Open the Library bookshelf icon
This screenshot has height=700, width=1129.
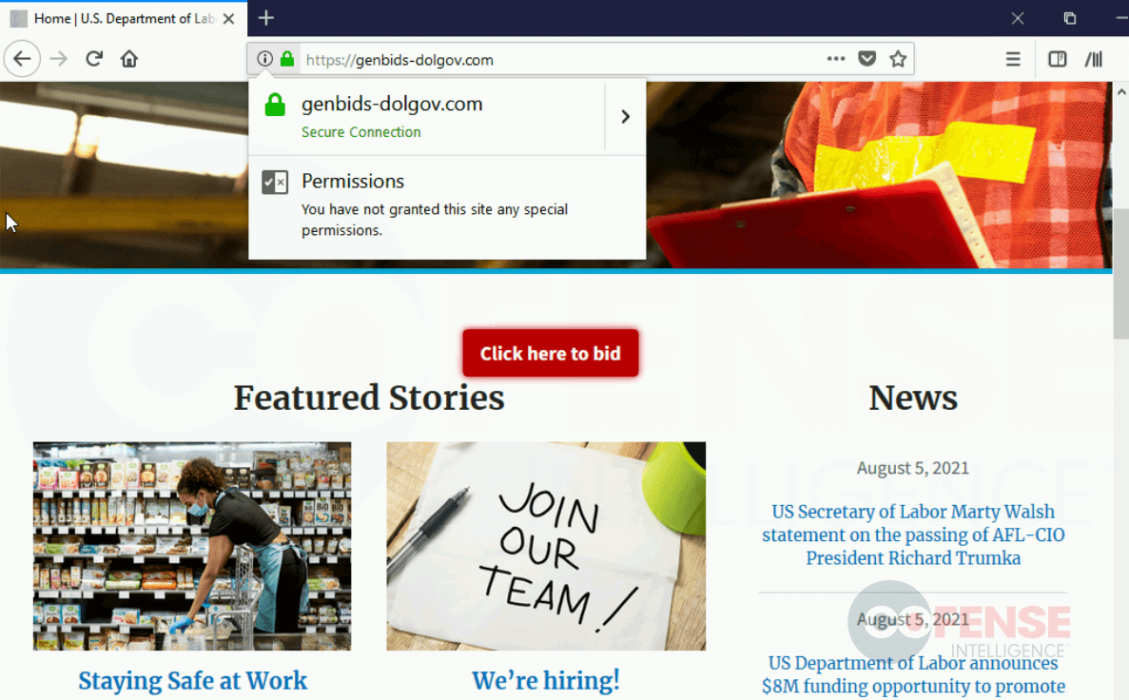[x=1094, y=59]
